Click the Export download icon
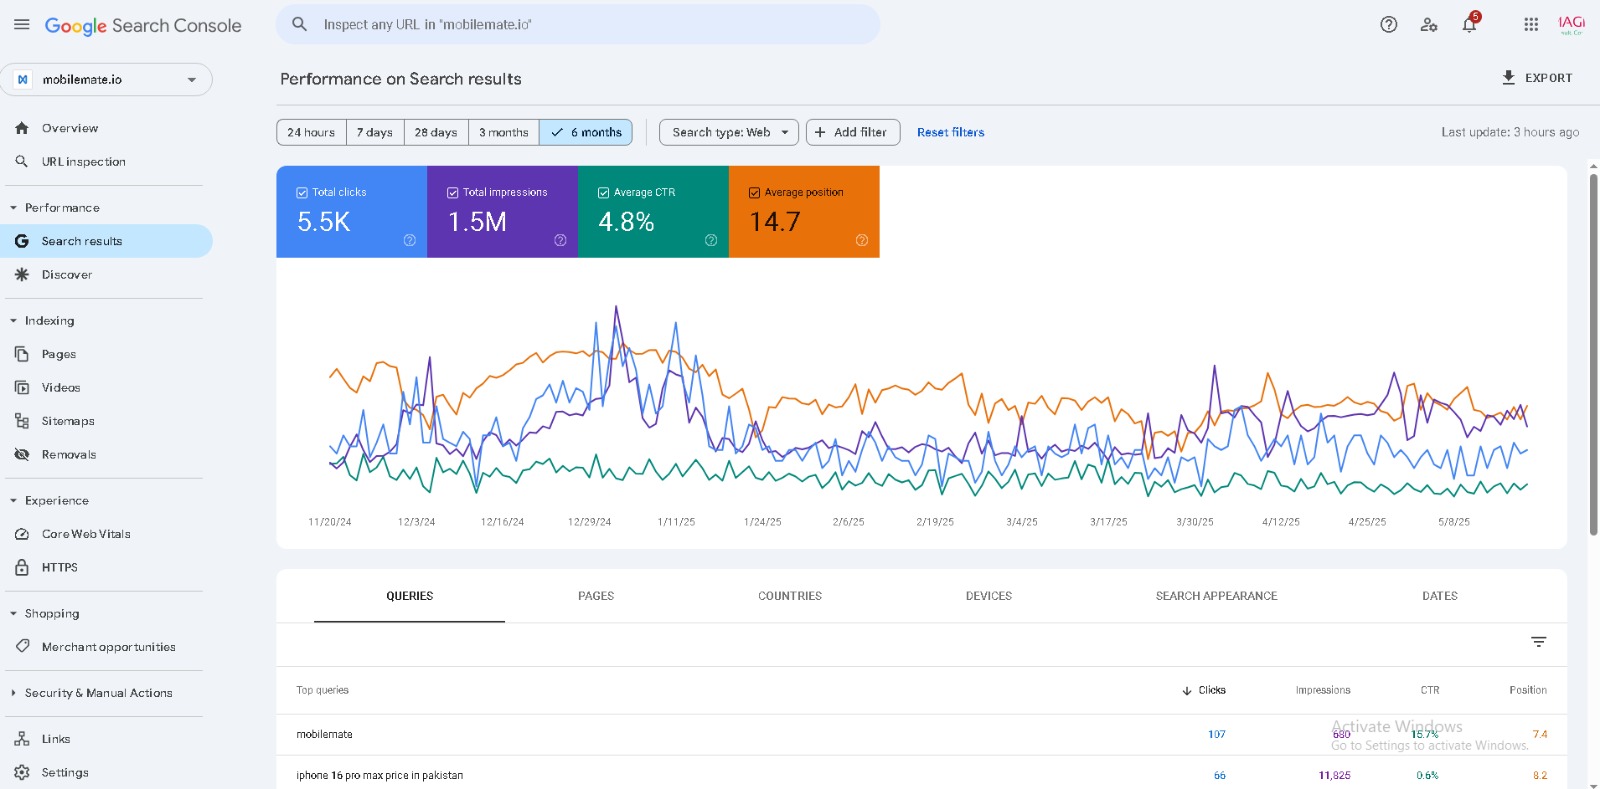The image size is (1600, 789). coord(1508,77)
